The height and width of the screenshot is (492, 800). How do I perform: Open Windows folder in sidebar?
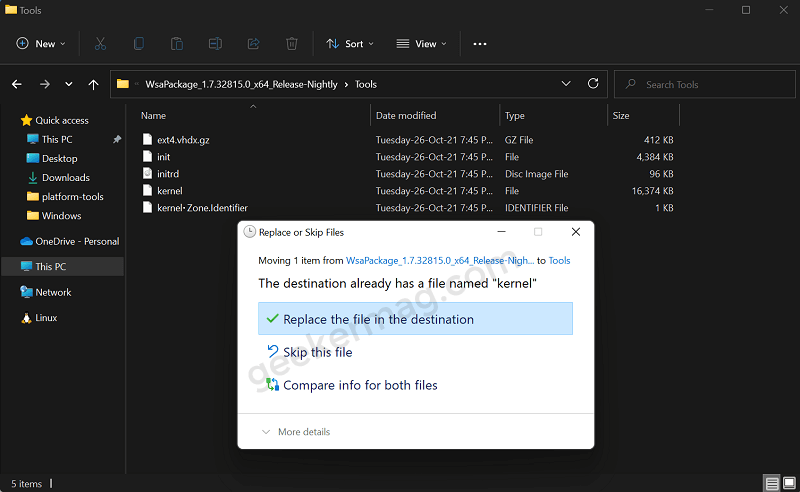point(61,216)
